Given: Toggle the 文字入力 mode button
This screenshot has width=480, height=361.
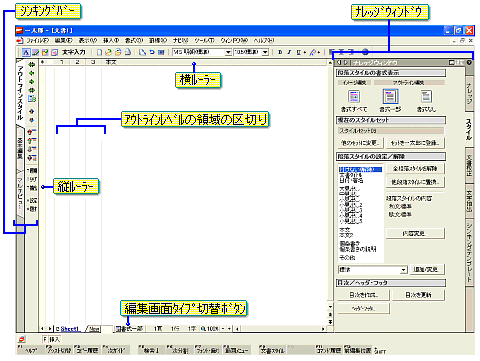Looking at the screenshot, I should [74, 52].
